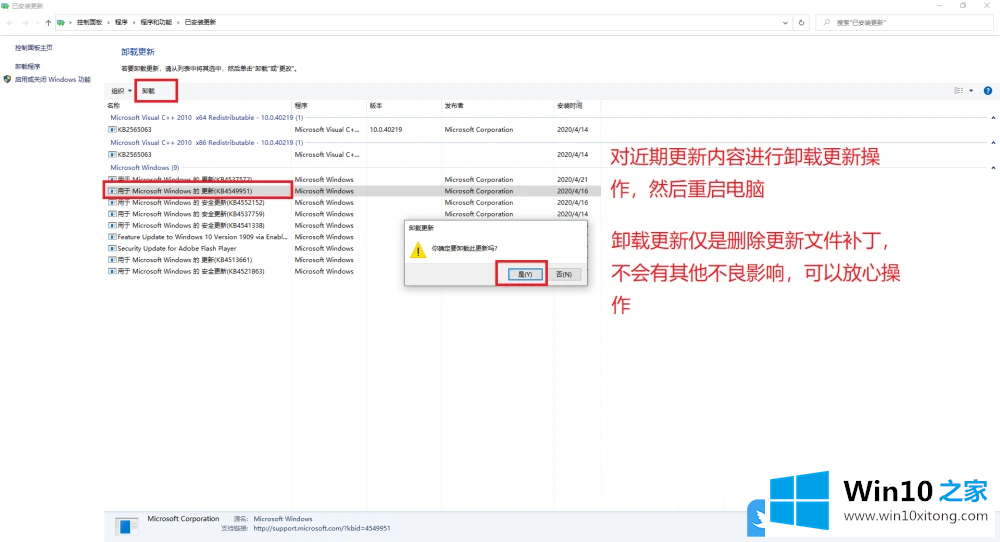Click the shield icon beside 启用或关闭 Windows 功能
The image size is (1000, 542).
coord(8,79)
